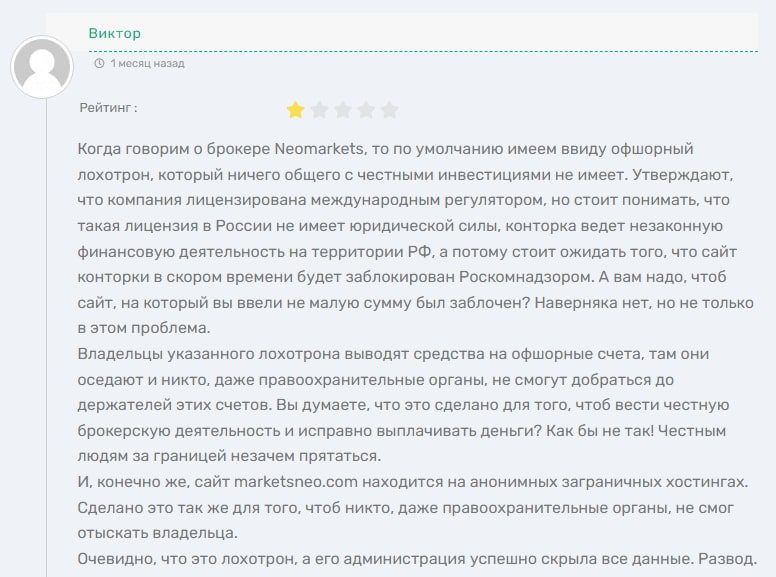Click the fourth gray rating star
The height and width of the screenshot is (577, 776).
coord(366,110)
